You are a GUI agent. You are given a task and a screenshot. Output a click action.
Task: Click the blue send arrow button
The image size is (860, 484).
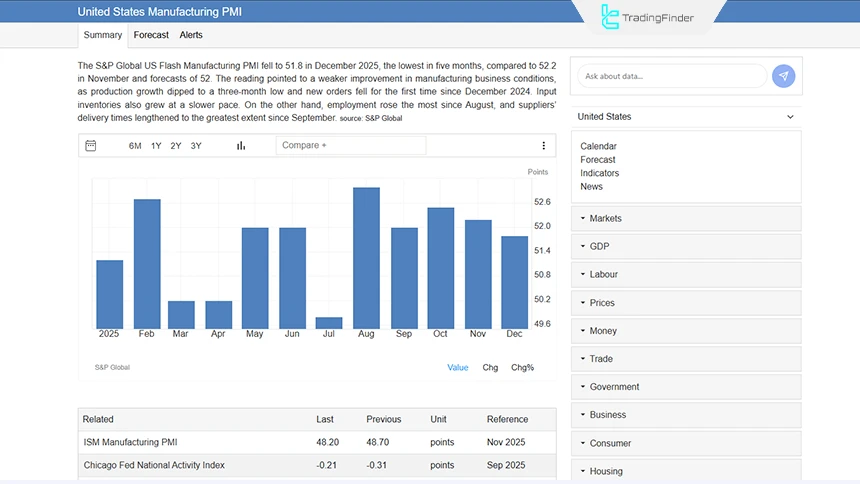point(784,76)
